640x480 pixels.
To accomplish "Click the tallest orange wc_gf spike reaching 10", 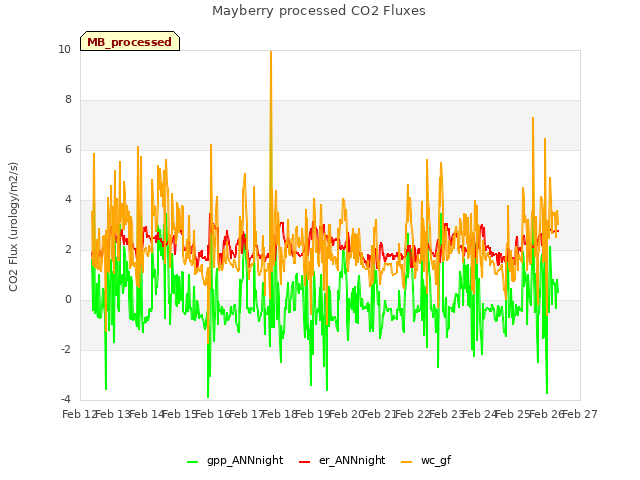I will tap(271, 52).
